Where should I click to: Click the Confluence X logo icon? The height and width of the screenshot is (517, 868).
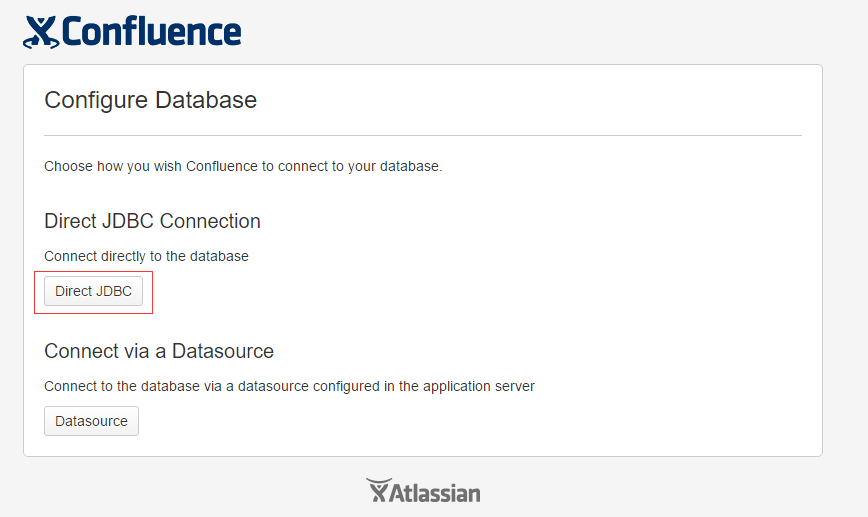(40, 32)
